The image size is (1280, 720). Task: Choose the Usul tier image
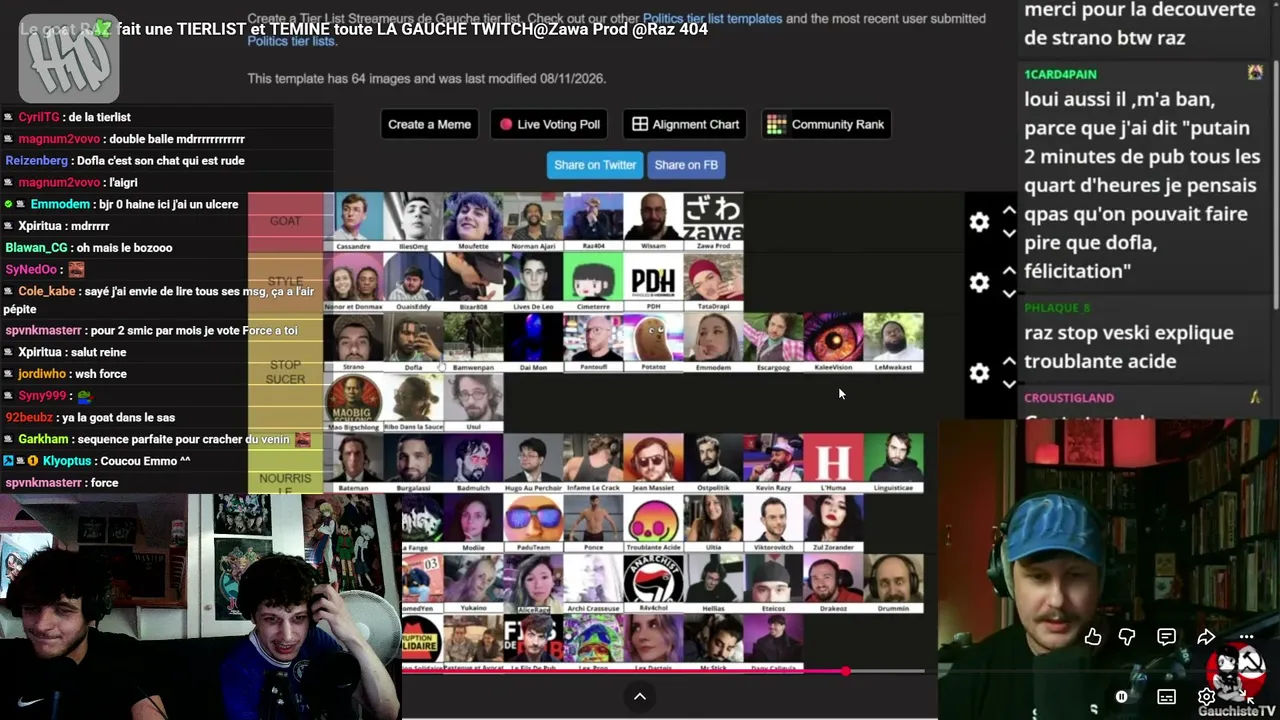(x=473, y=402)
